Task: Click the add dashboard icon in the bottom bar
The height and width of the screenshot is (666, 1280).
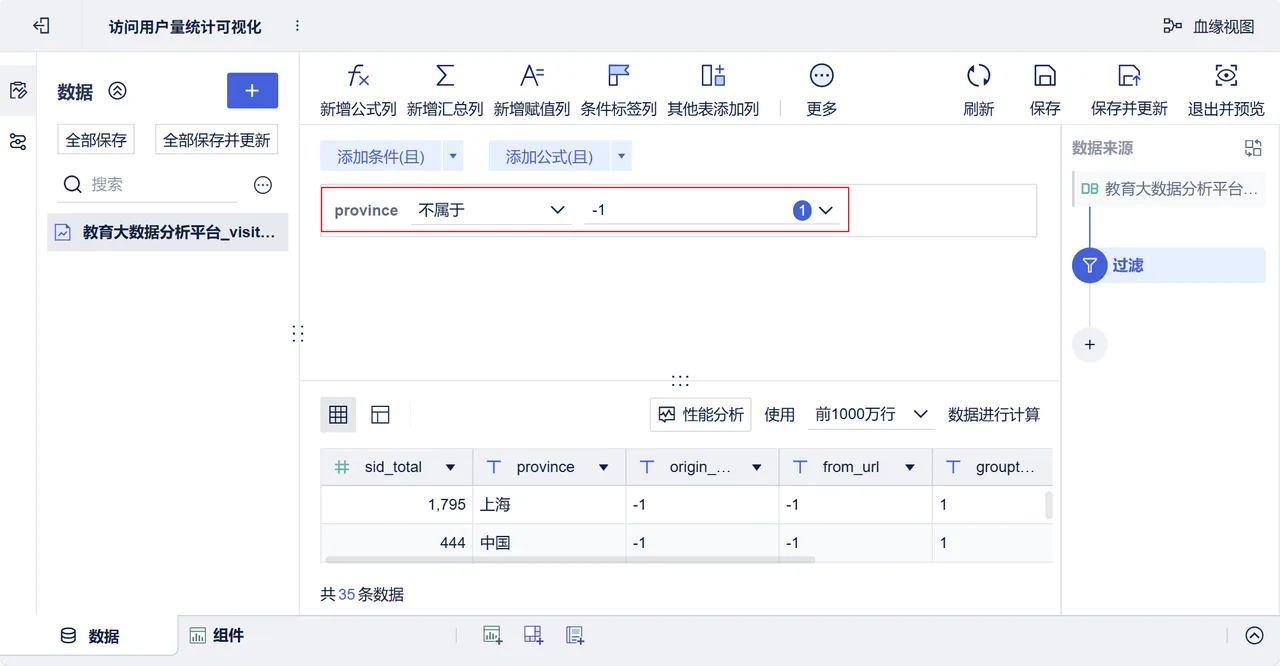Action: coord(533,635)
